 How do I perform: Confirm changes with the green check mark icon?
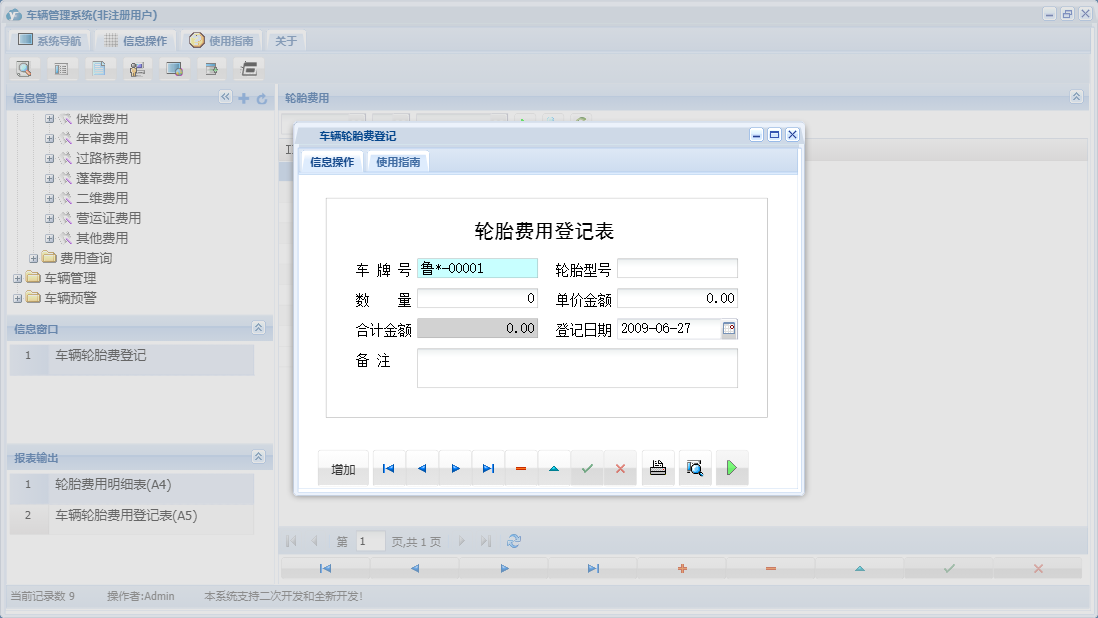(587, 467)
